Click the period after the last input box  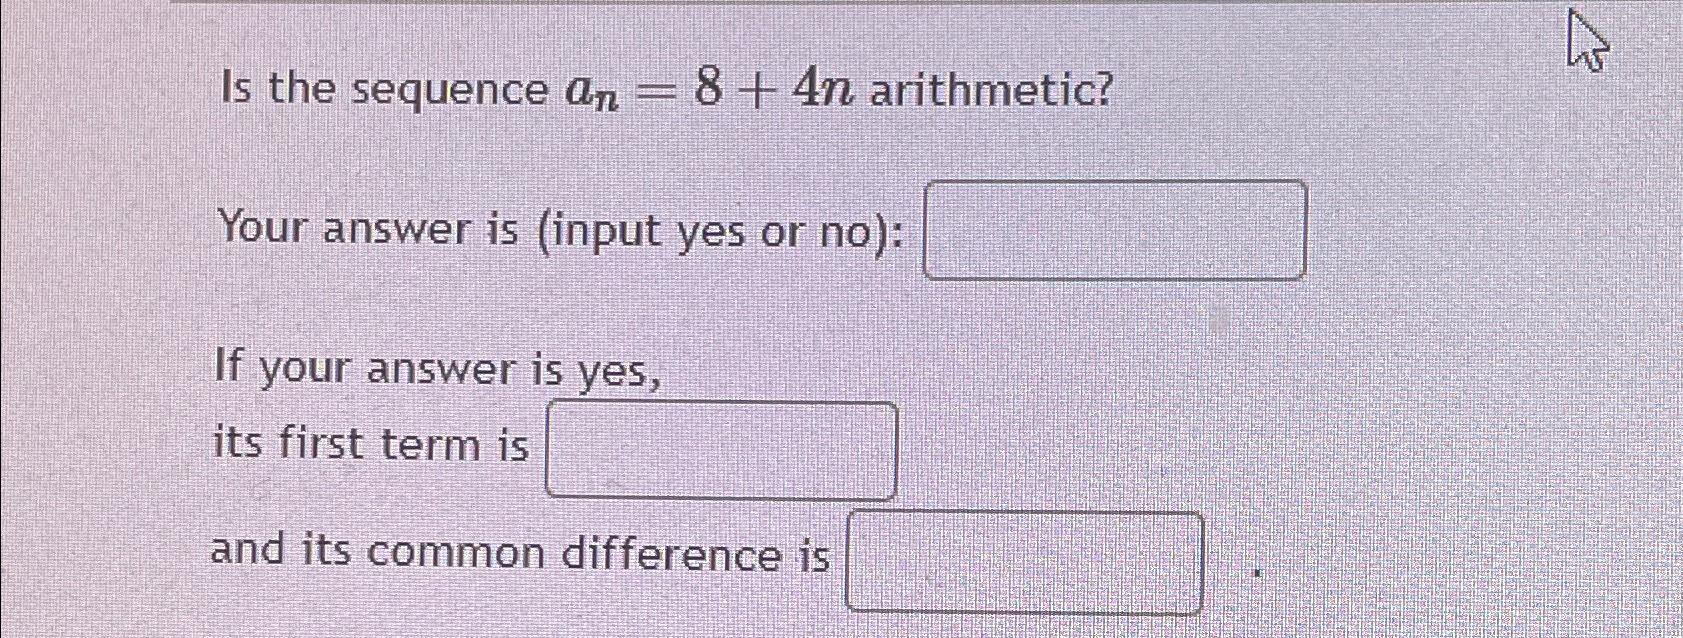[x=1255, y=570]
